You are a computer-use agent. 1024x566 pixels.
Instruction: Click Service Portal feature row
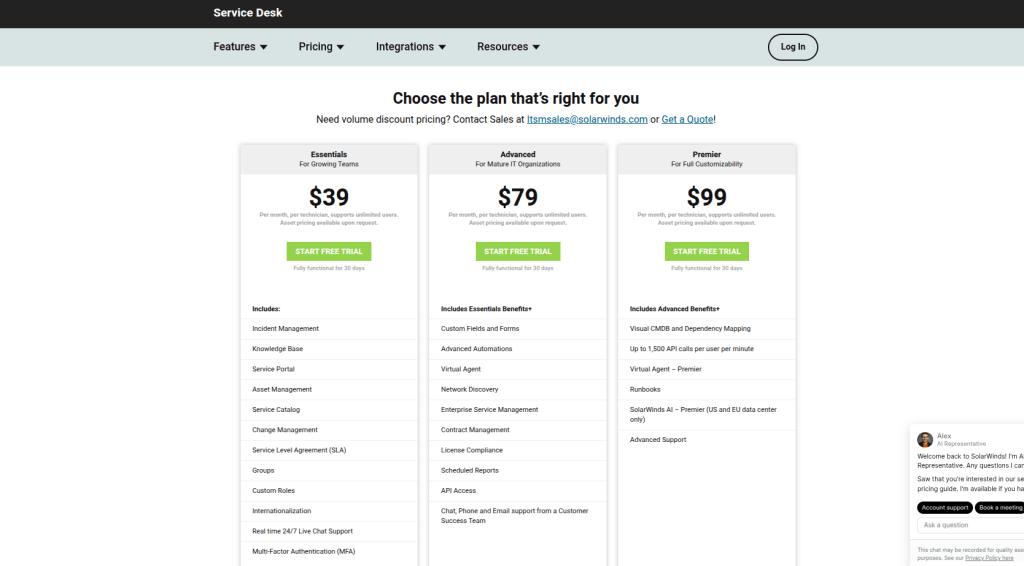click(x=328, y=369)
